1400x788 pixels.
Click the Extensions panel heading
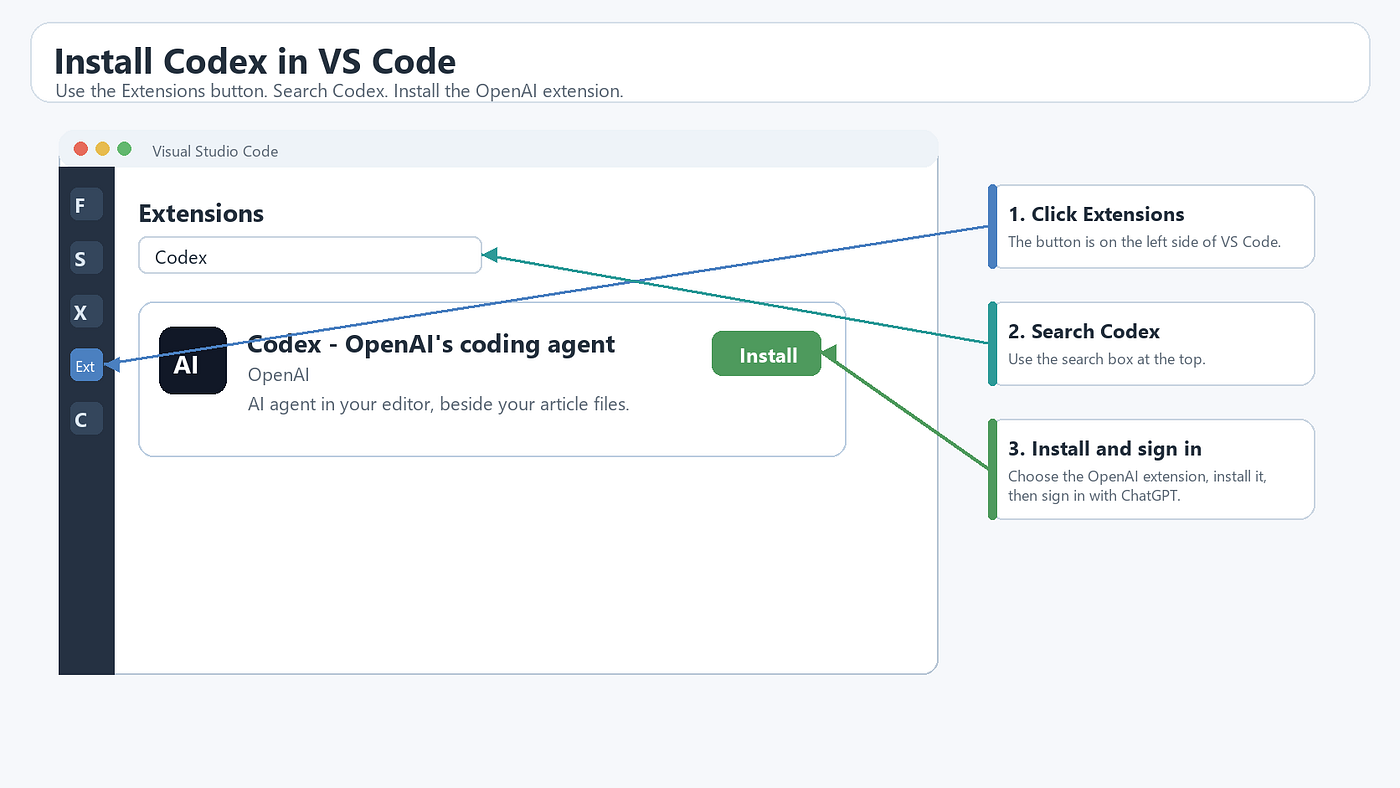[x=201, y=213]
